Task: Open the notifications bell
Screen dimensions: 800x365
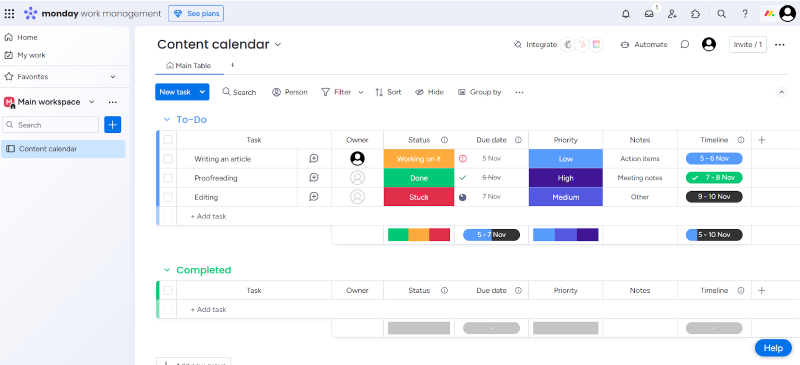Action: [x=626, y=14]
